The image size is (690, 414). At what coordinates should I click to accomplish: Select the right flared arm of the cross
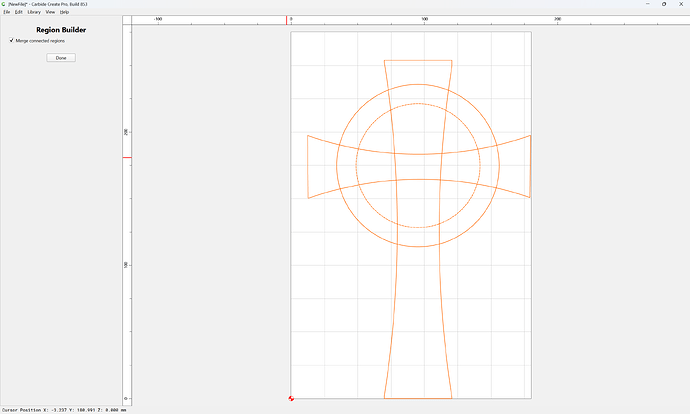click(x=515, y=166)
